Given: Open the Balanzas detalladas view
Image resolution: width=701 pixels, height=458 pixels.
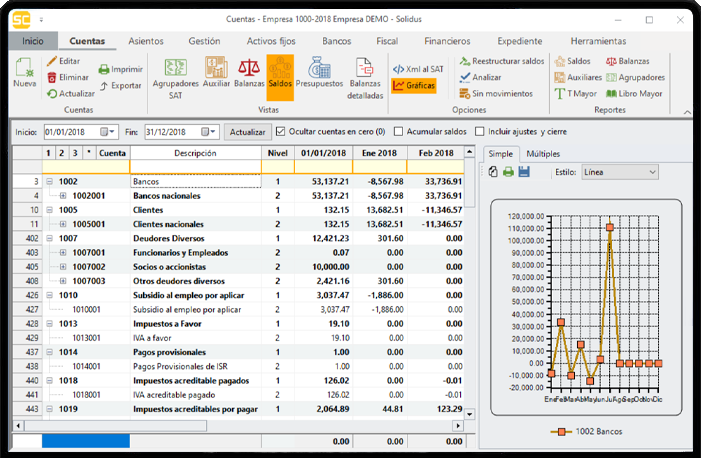Looking at the screenshot, I should pos(365,78).
